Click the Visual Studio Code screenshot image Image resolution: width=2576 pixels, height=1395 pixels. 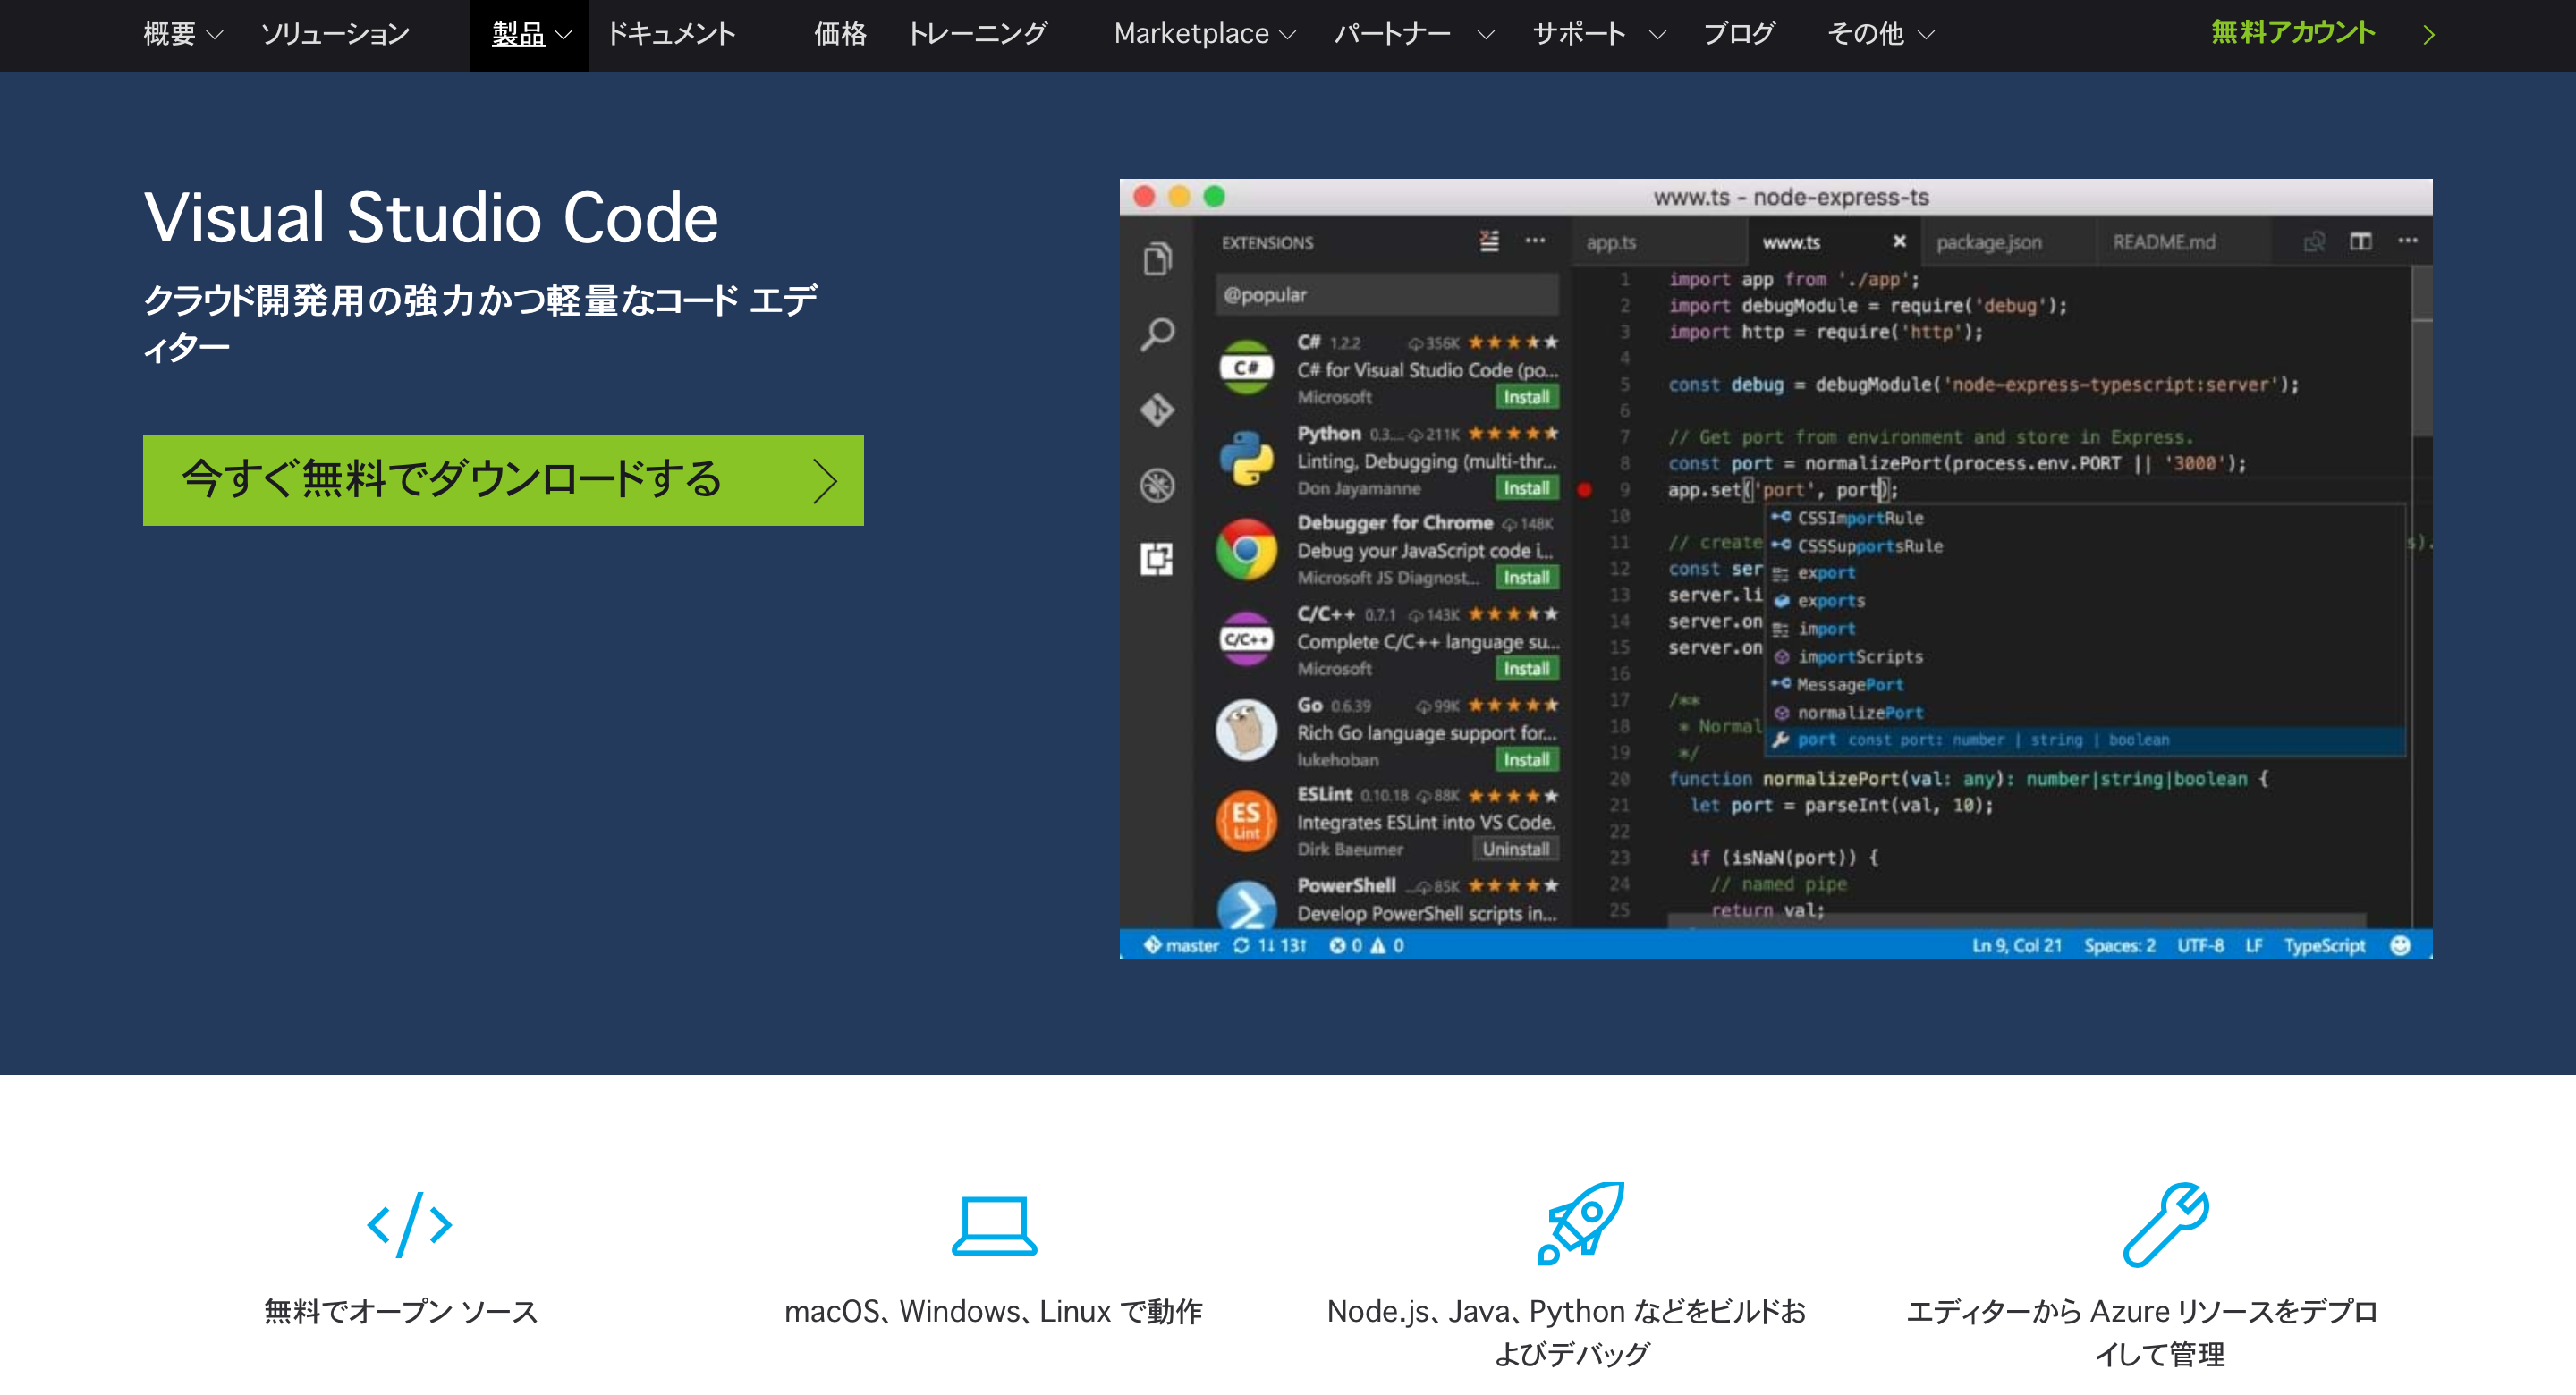click(1776, 568)
